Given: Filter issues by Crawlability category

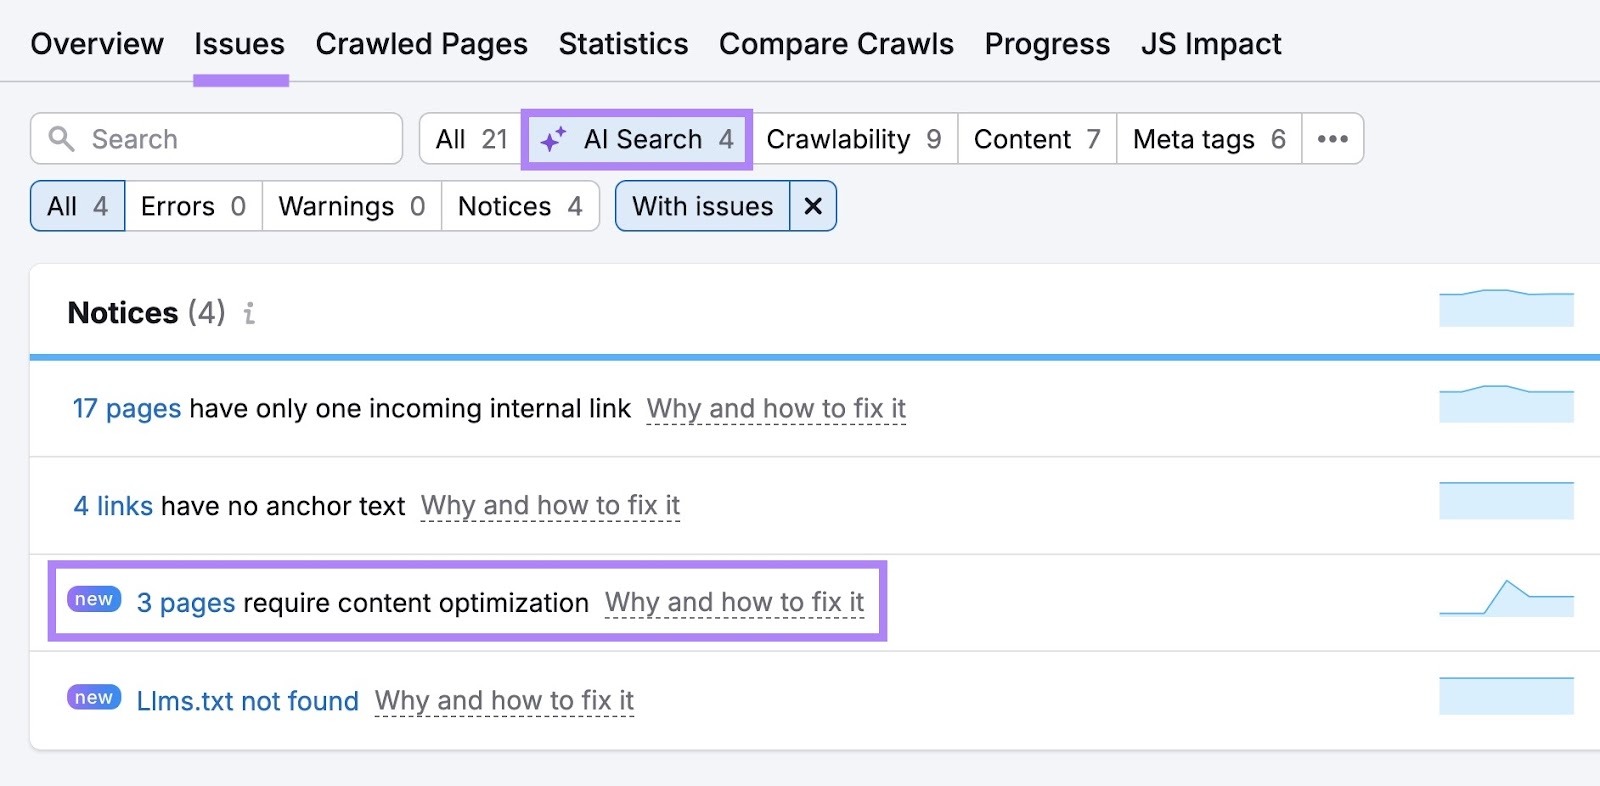Looking at the screenshot, I should [x=854, y=139].
